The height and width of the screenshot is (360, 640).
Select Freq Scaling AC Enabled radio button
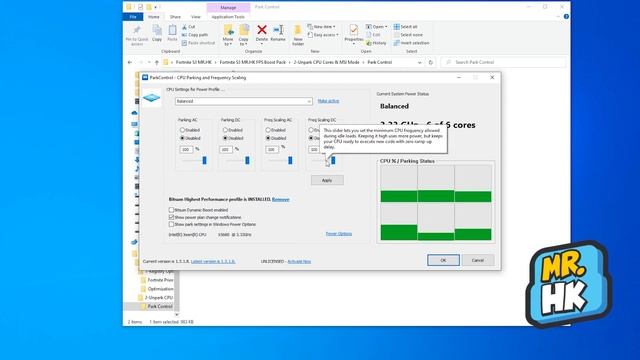(x=268, y=130)
